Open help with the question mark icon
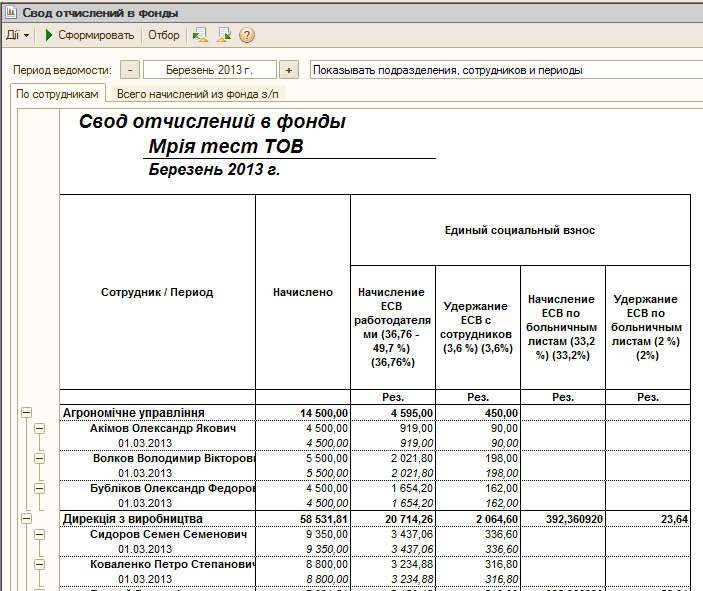The height and width of the screenshot is (591, 703). pyautogui.click(x=247, y=35)
